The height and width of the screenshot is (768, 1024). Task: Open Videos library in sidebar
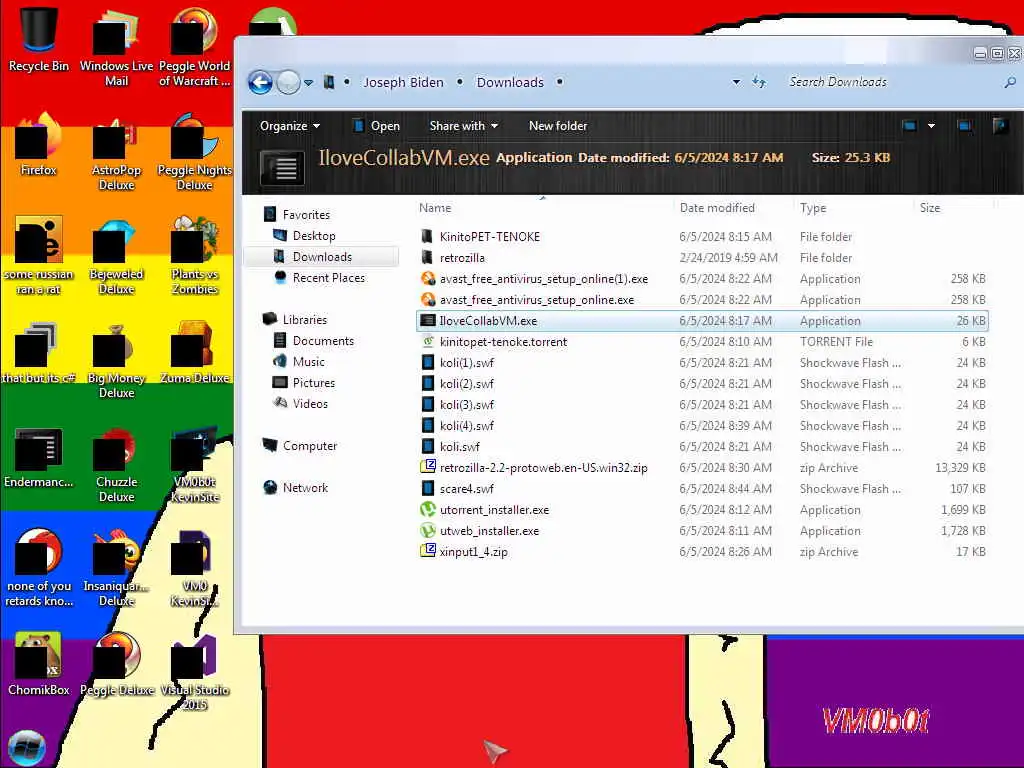[x=310, y=403]
